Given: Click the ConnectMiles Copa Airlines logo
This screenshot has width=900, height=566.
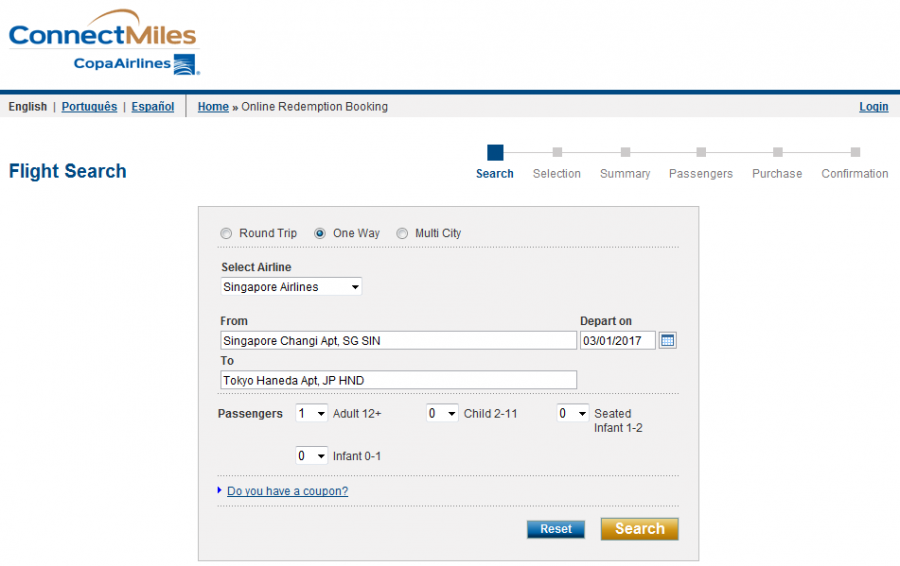Looking at the screenshot, I should tap(104, 42).
